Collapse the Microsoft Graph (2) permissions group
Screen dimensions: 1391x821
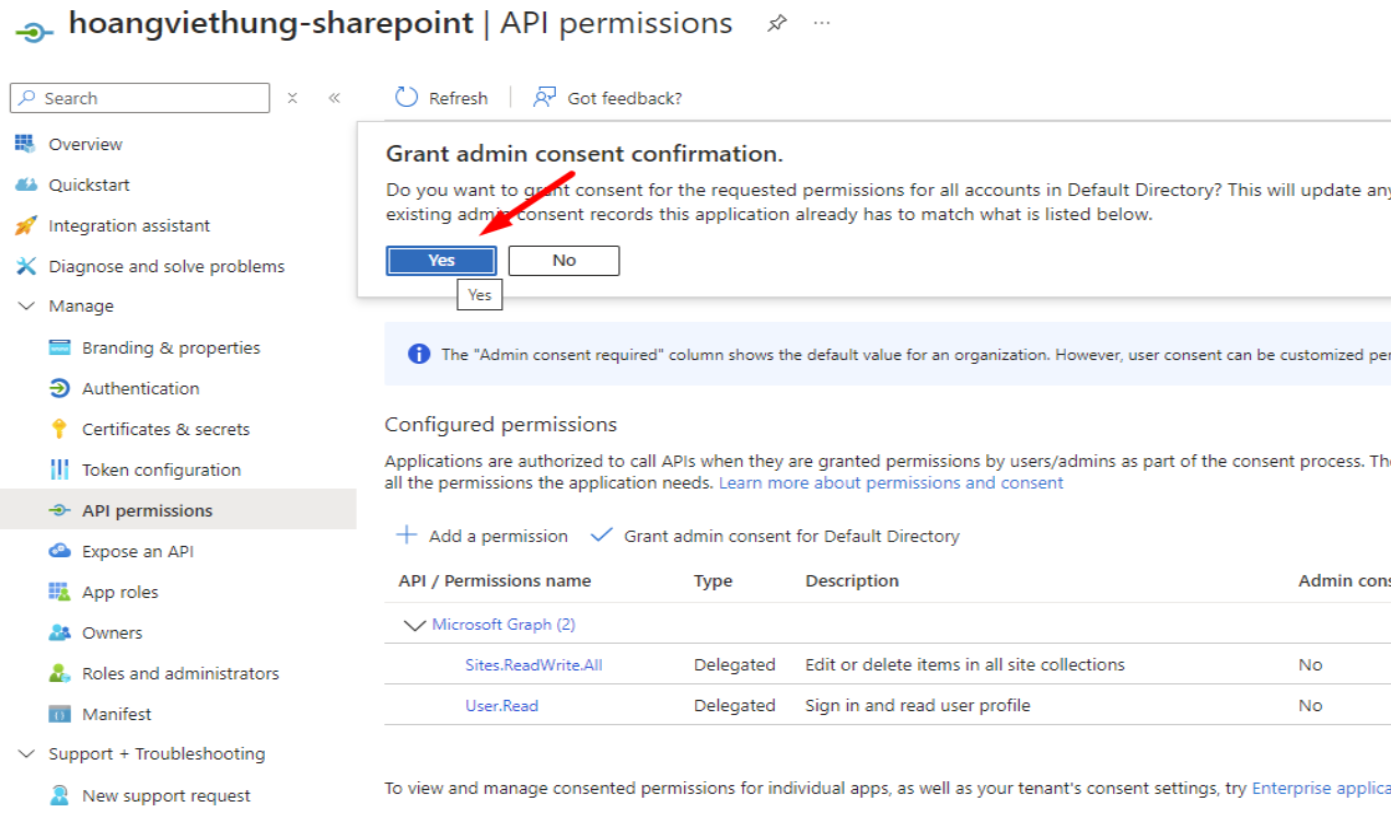coord(413,625)
